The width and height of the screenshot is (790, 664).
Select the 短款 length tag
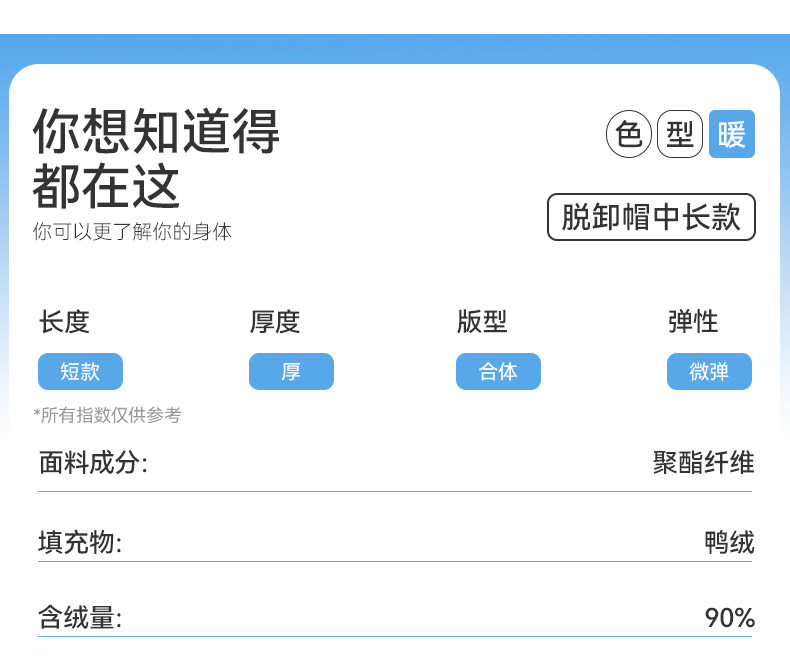(80, 372)
